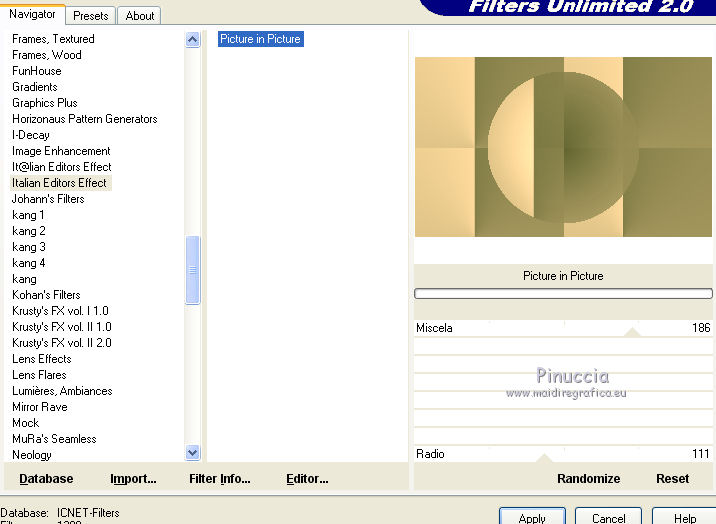This screenshot has width=716, height=524.
Task: Click the Database button
Action: 46,478
